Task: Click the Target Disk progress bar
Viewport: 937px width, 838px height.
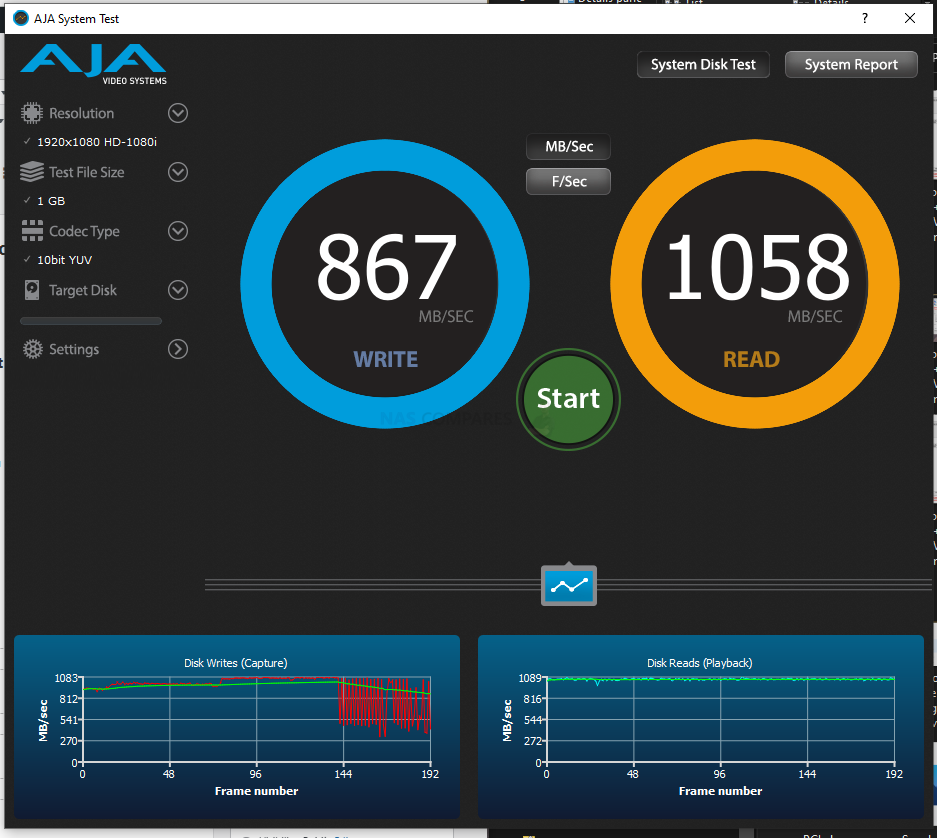Action: 91,321
